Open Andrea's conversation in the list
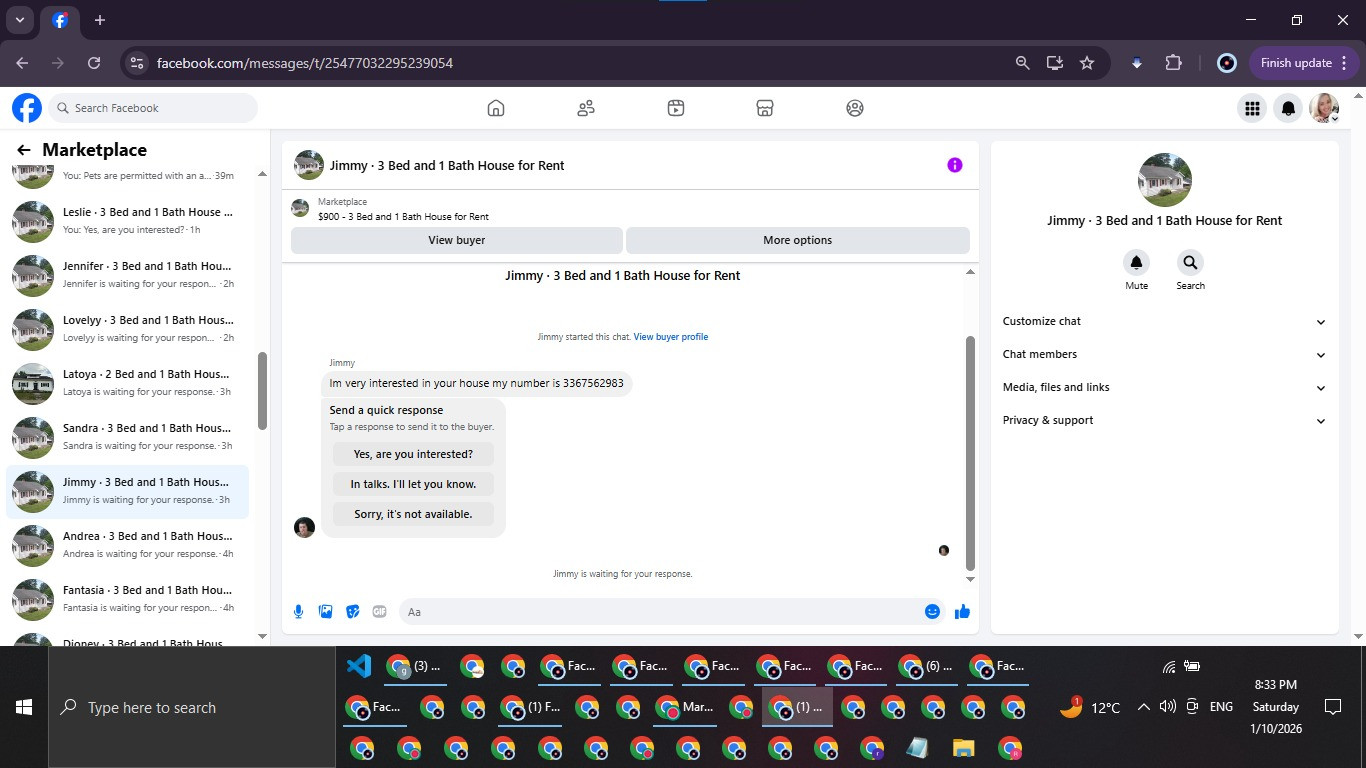This screenshot has width=1366, height=768. pyautogui.click(x=128, y=545)
